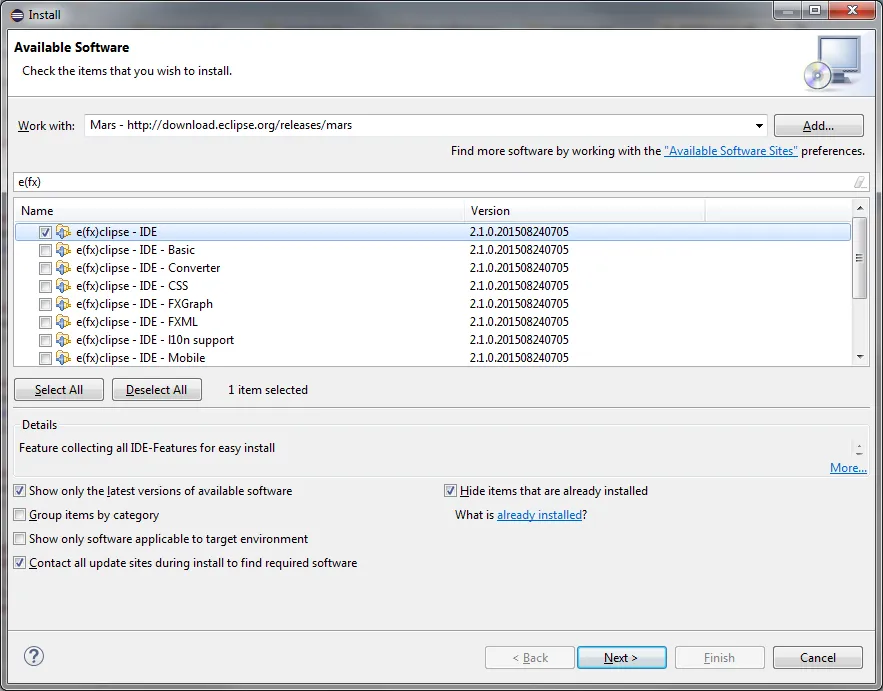Check the e(fx)clipse - IDE - CSS checkbox
883x691 pixels.
click(x=45, y=286)
